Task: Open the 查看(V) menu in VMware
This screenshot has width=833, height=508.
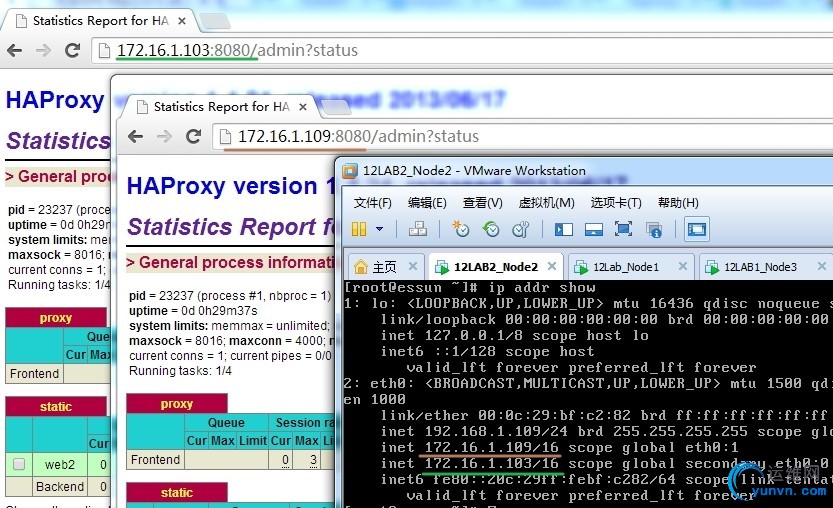Action: pyautogui.click(x=482, y=202)
